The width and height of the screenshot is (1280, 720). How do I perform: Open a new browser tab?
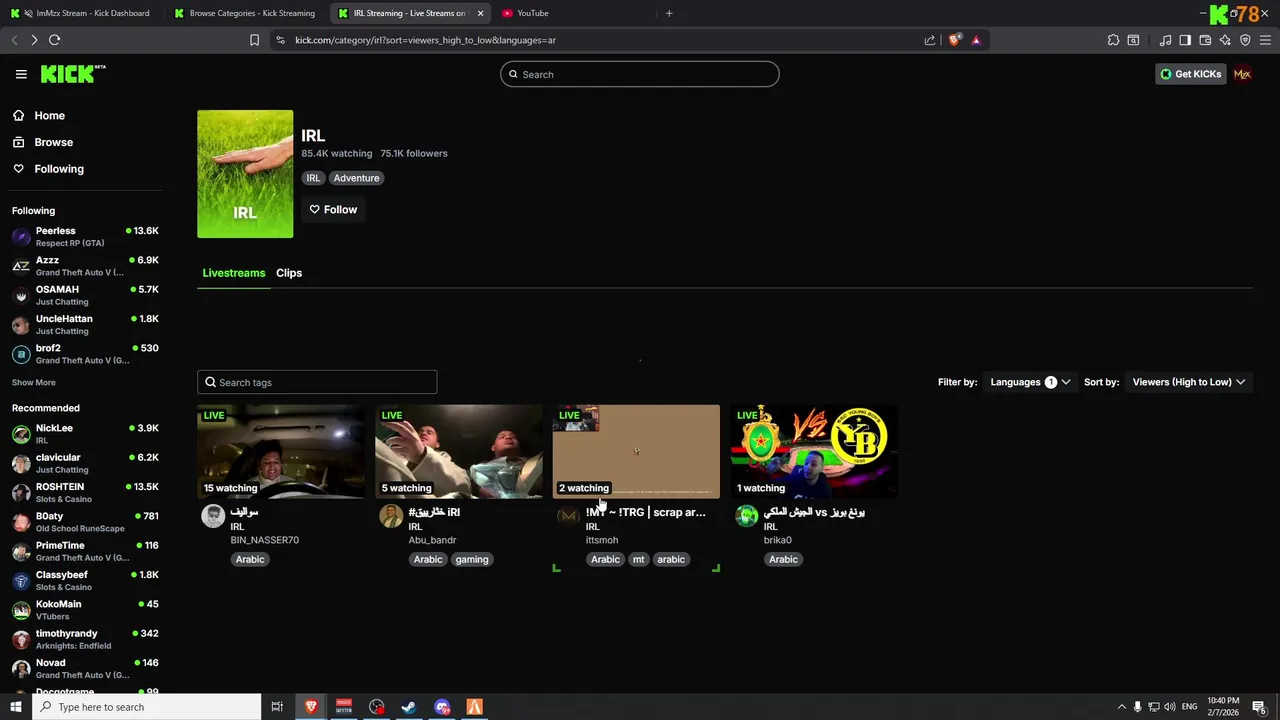pyautogui.click(x=669, y=13)
